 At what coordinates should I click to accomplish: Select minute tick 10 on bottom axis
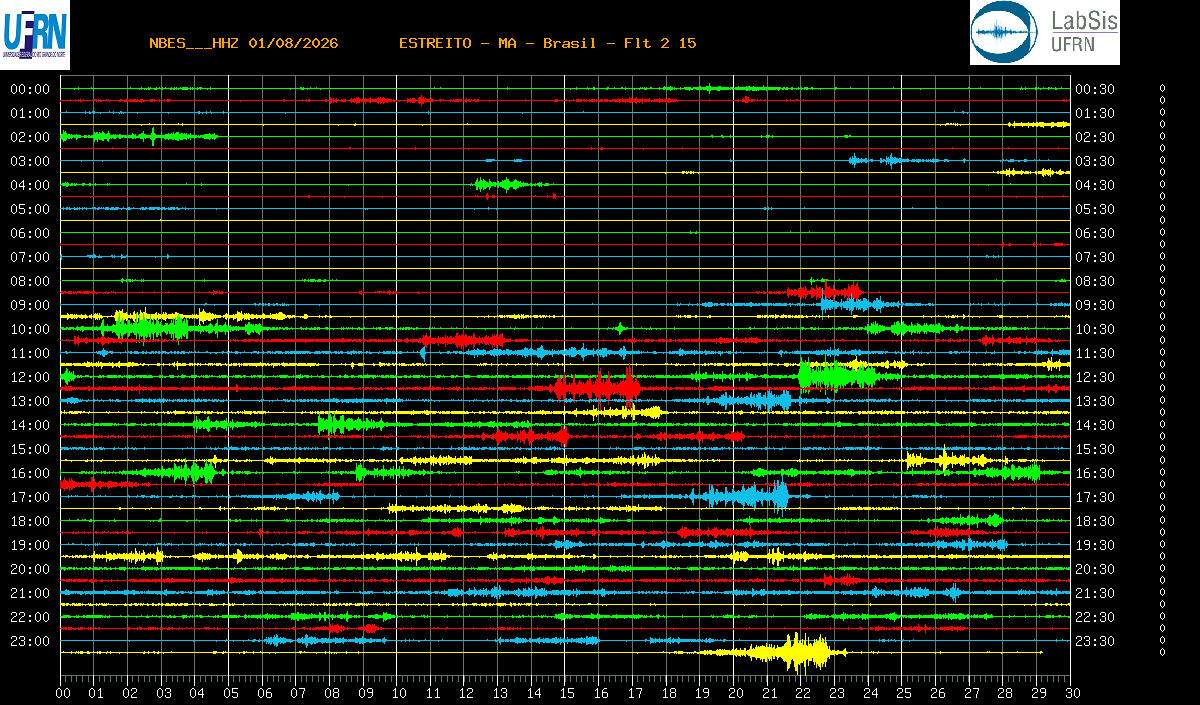(x=399, y=692)
